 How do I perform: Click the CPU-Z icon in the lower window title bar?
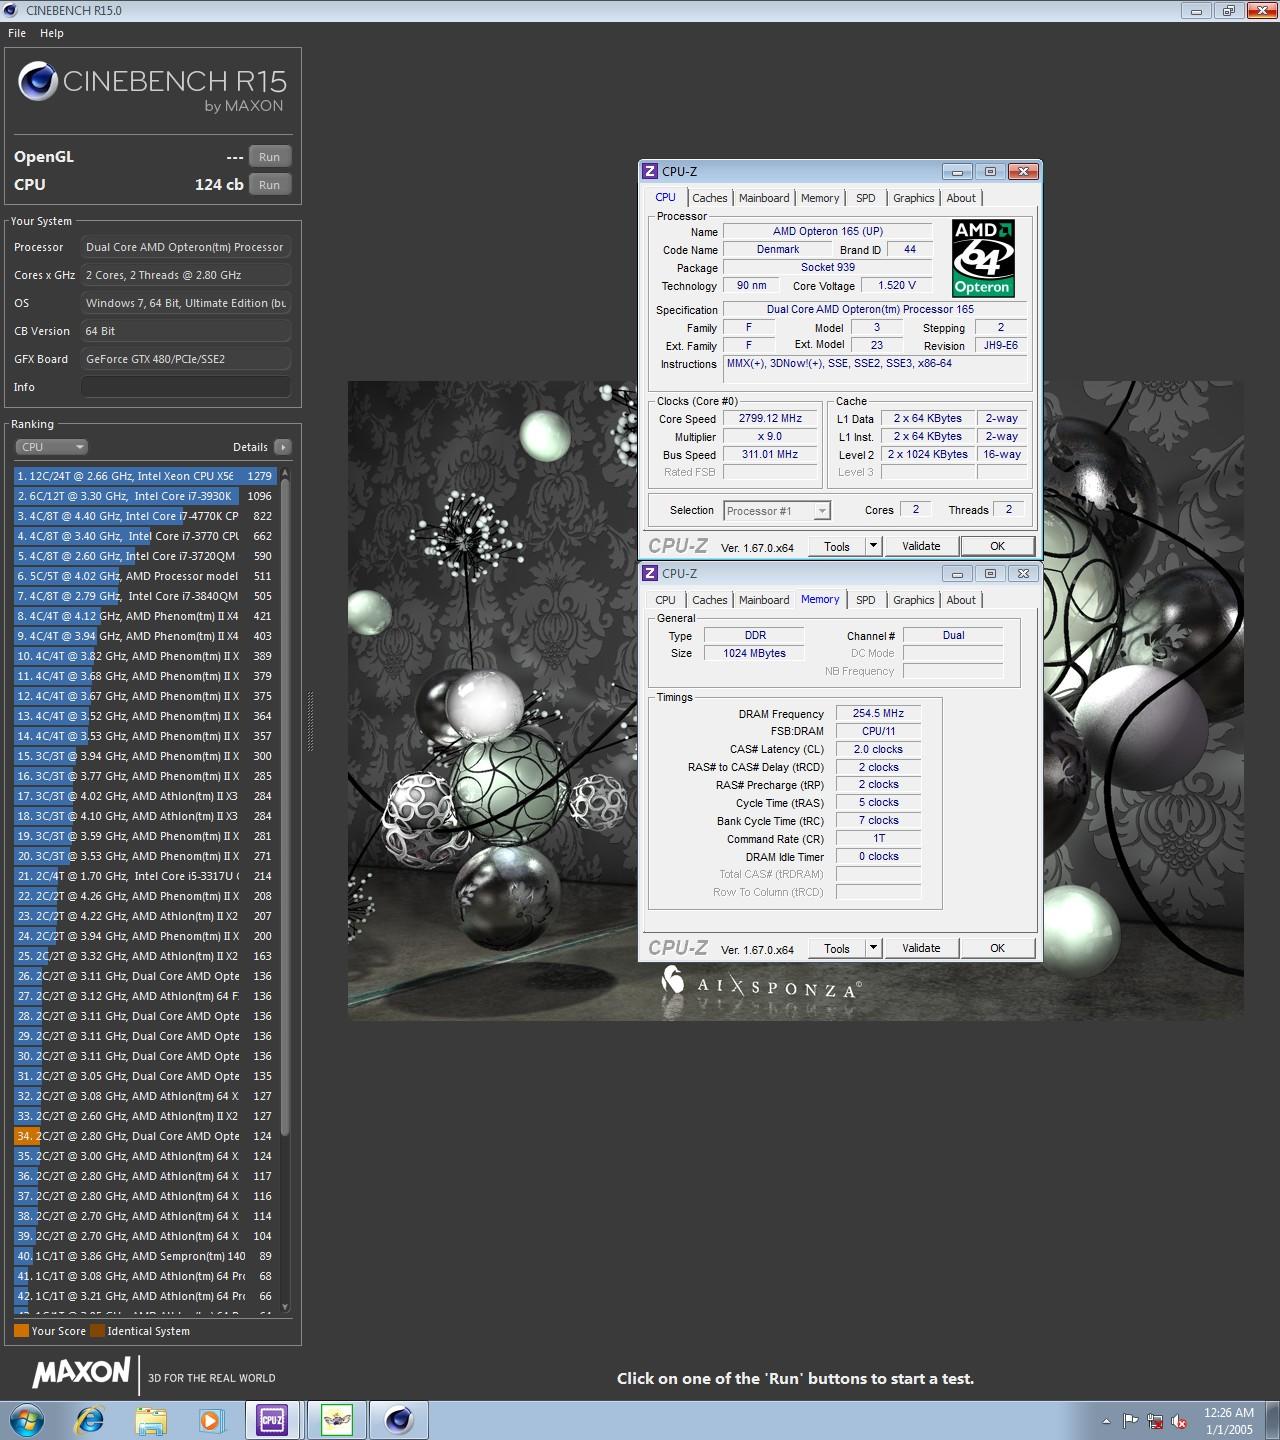(650, 573)
